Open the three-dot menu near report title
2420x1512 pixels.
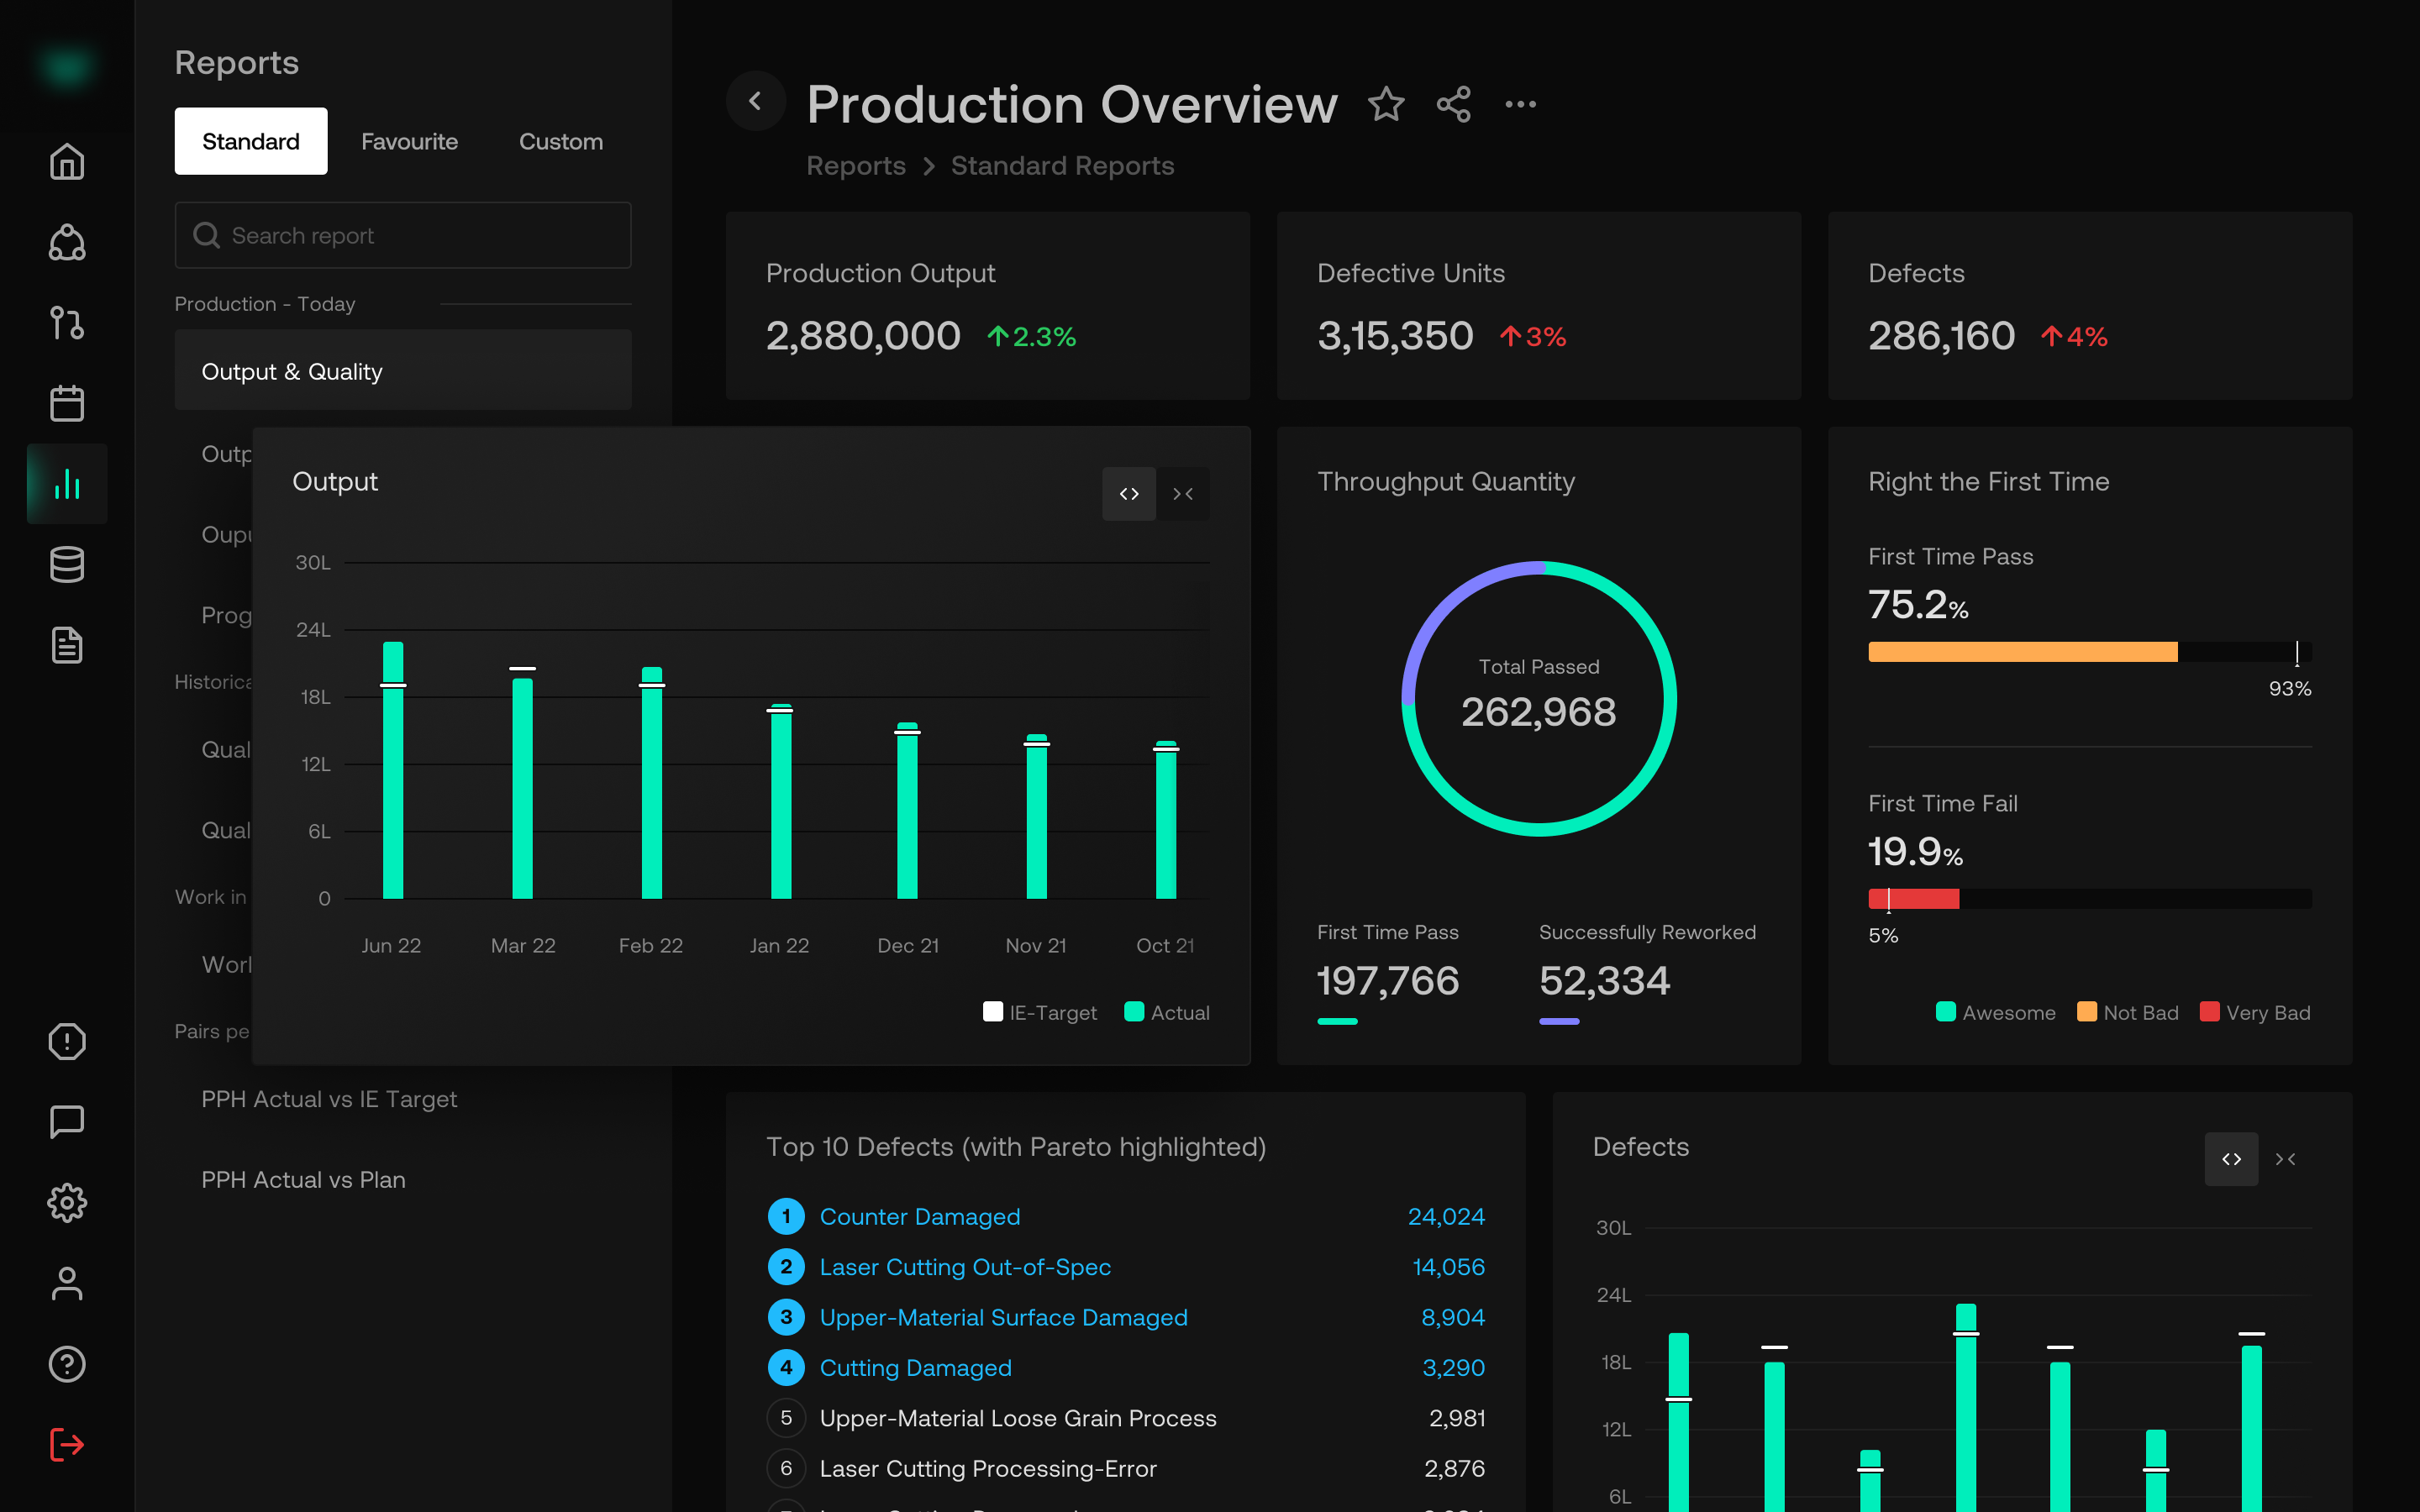click(x=1521, y=104)
